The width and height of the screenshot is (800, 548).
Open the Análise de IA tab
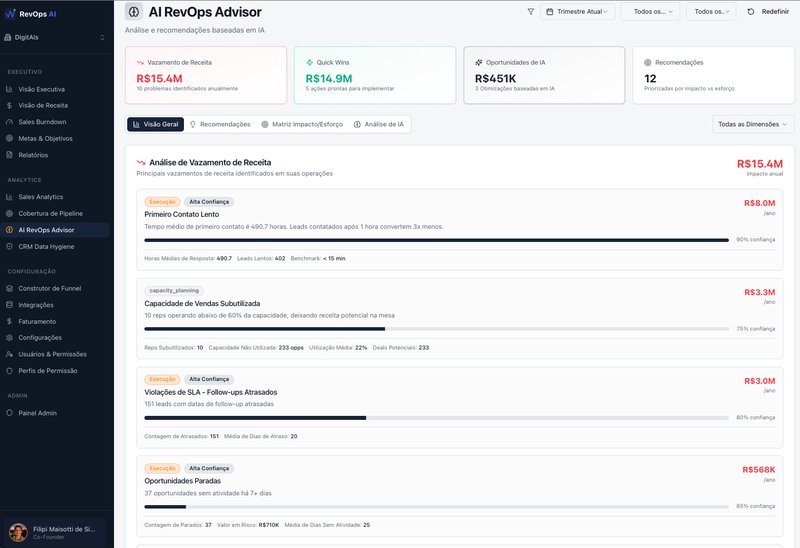click(379, 124)
